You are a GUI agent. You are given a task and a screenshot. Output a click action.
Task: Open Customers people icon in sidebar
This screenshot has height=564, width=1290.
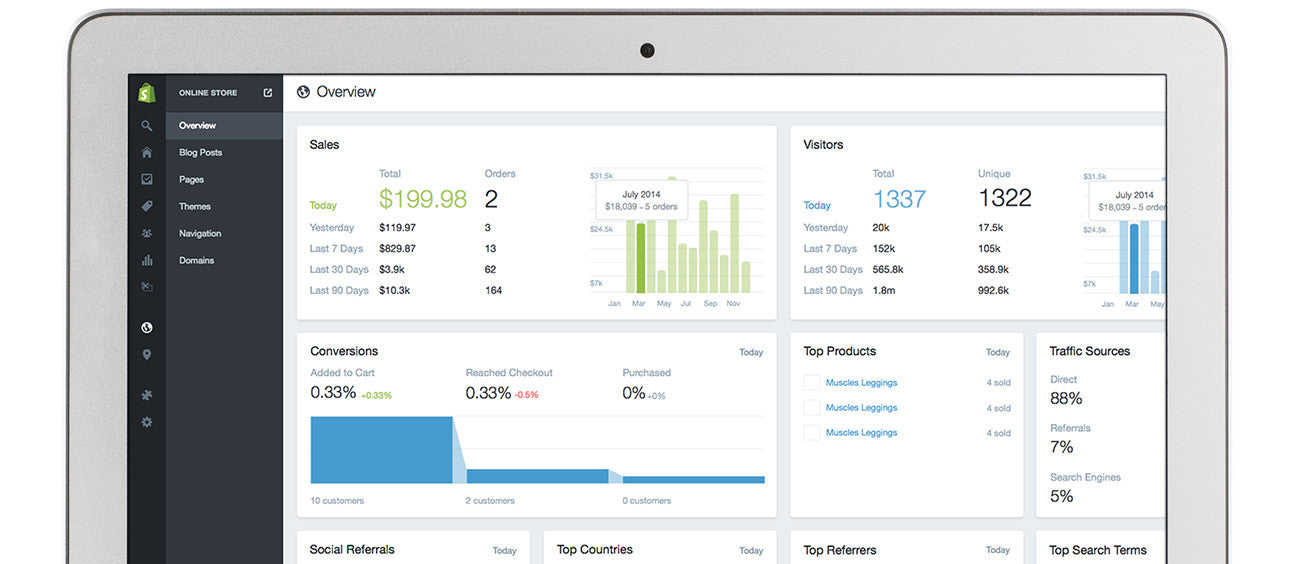(x=147, y=233)
